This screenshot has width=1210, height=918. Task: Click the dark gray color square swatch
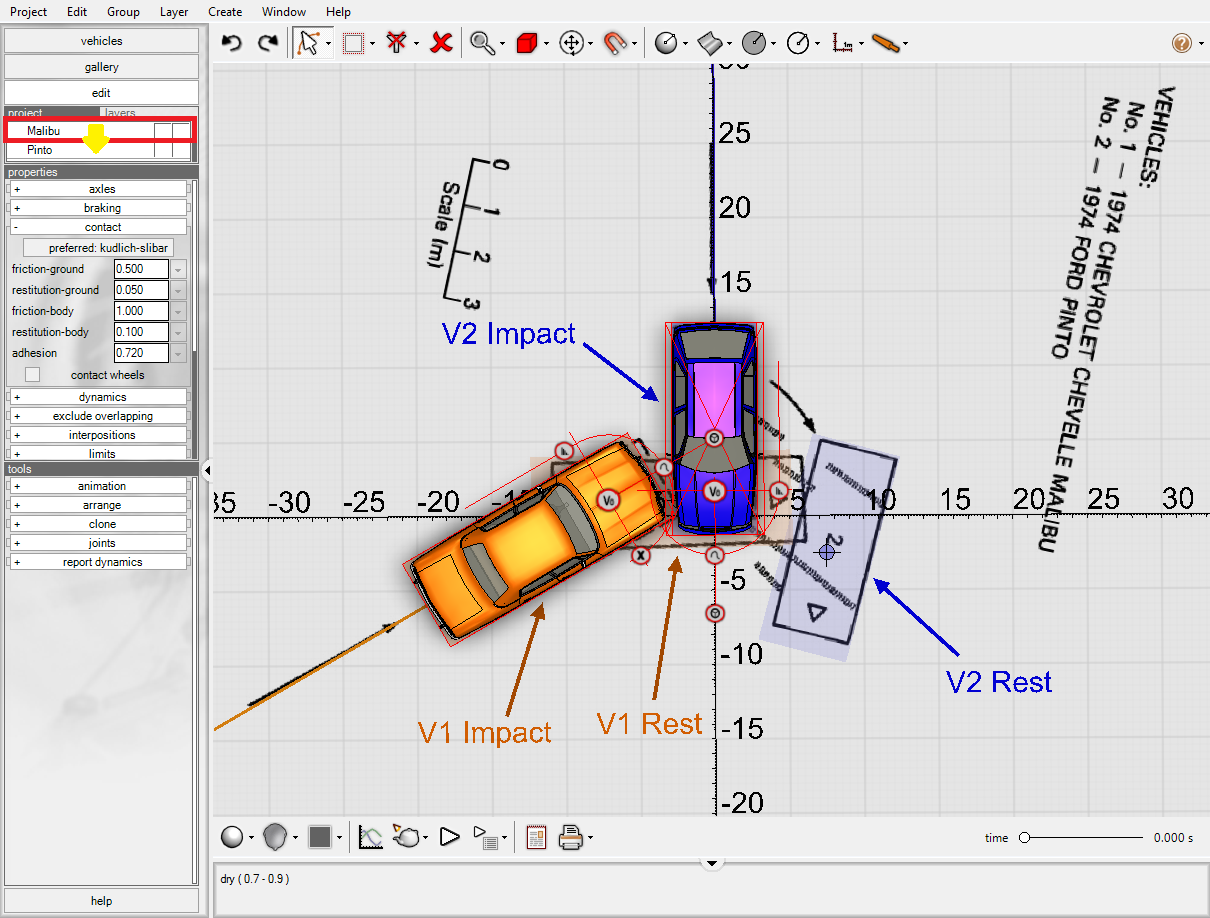coord(320,837)
